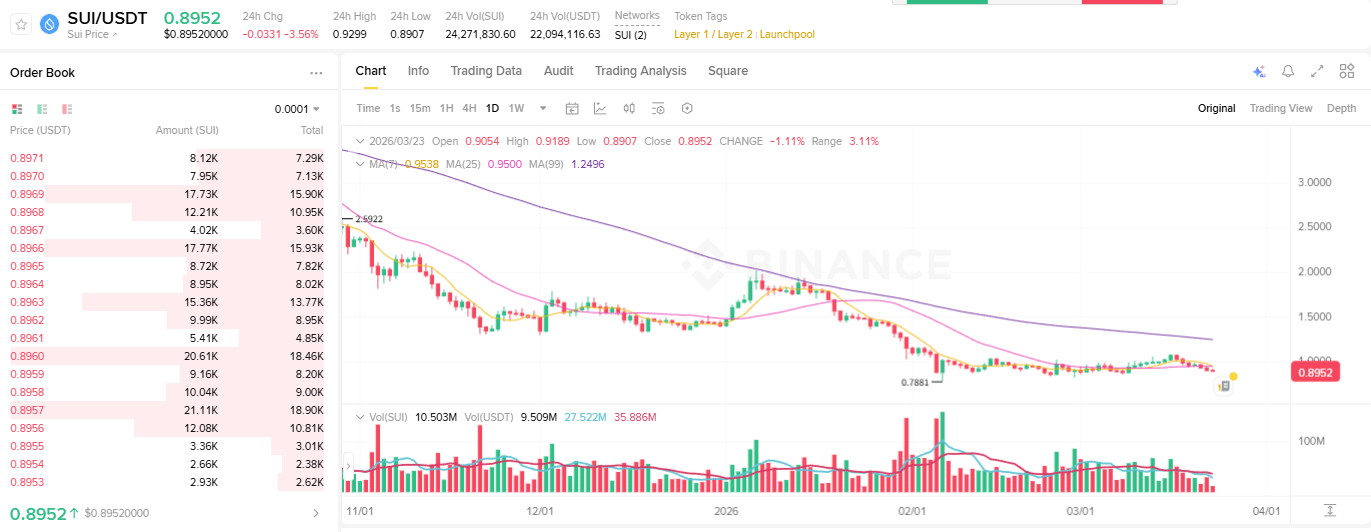Switch to the Depth chart view
Viewport: 1371px width, 532px height.
[x=1341, y=108]
